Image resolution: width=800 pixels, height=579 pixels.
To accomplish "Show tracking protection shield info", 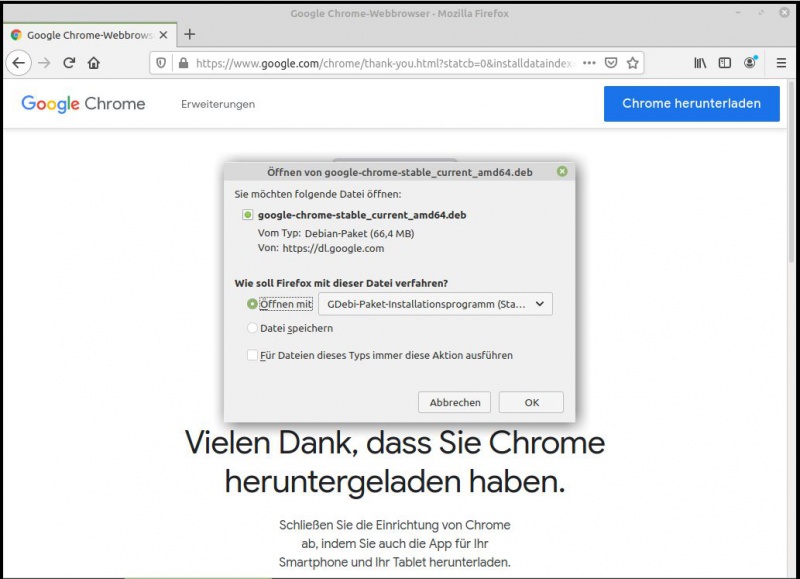I will [x=161, y=63].
